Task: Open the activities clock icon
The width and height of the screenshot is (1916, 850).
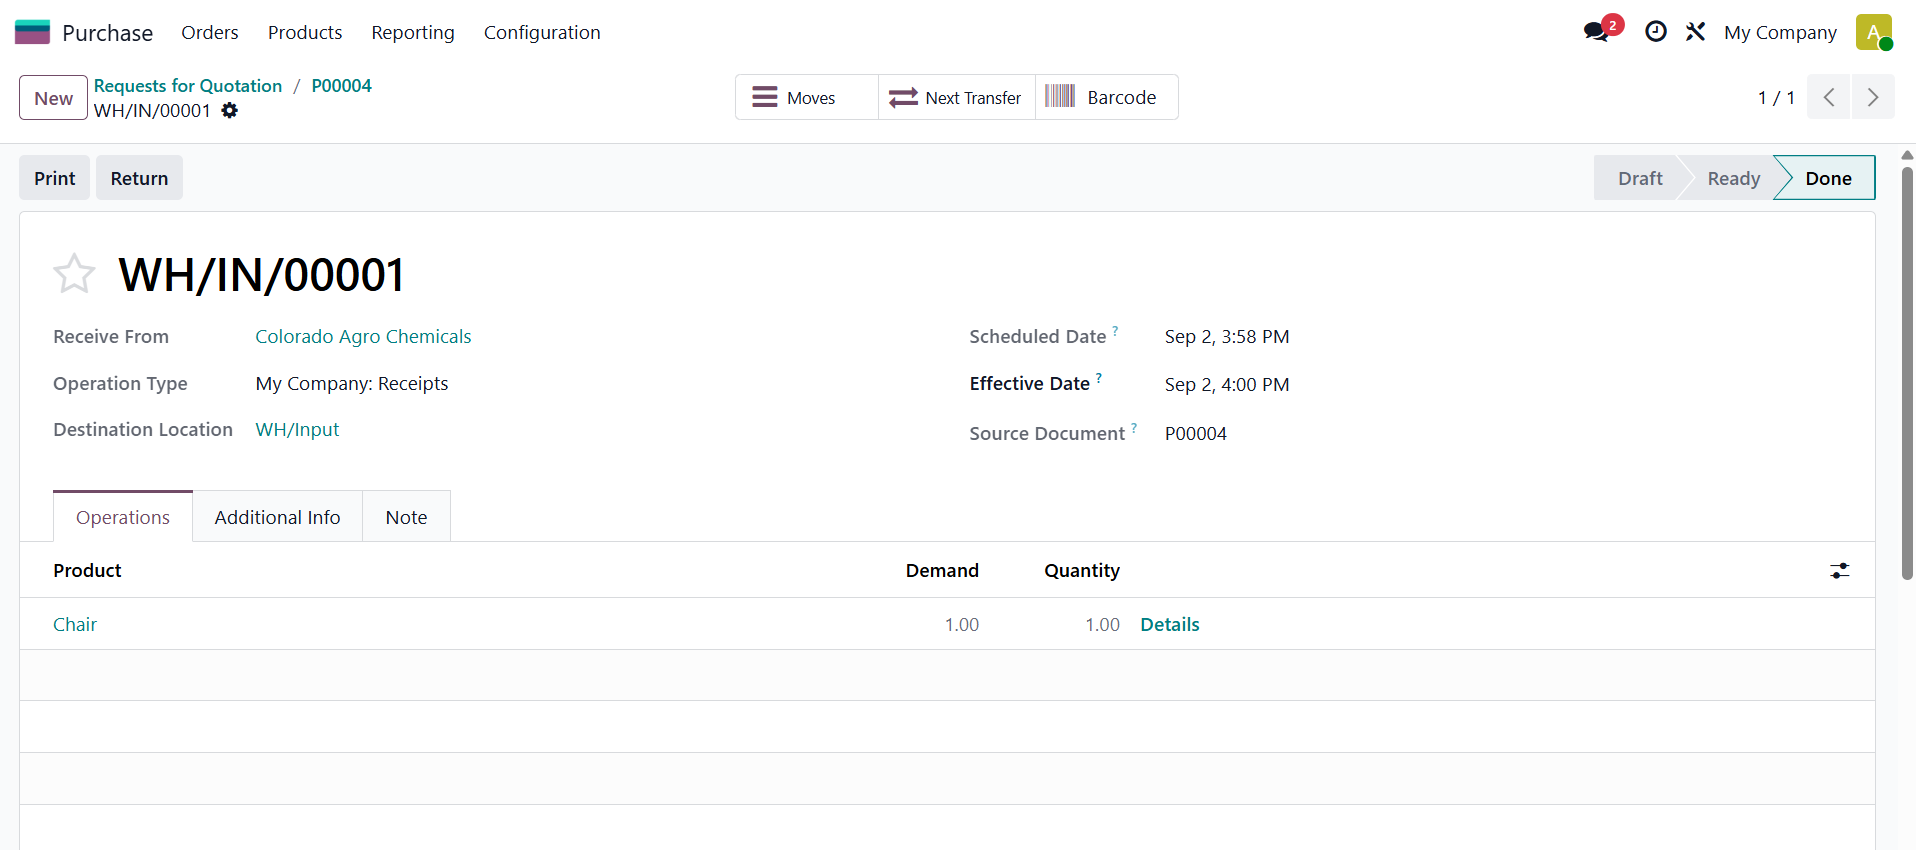Action: (1656, 32)
